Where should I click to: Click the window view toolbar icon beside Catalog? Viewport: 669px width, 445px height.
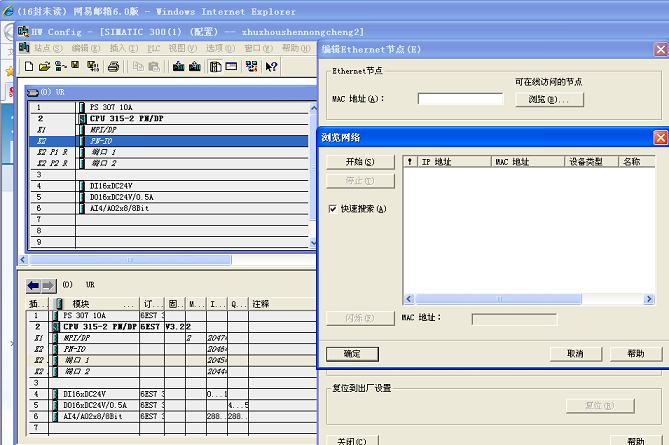pyautogui.click(x=231, y=66)
